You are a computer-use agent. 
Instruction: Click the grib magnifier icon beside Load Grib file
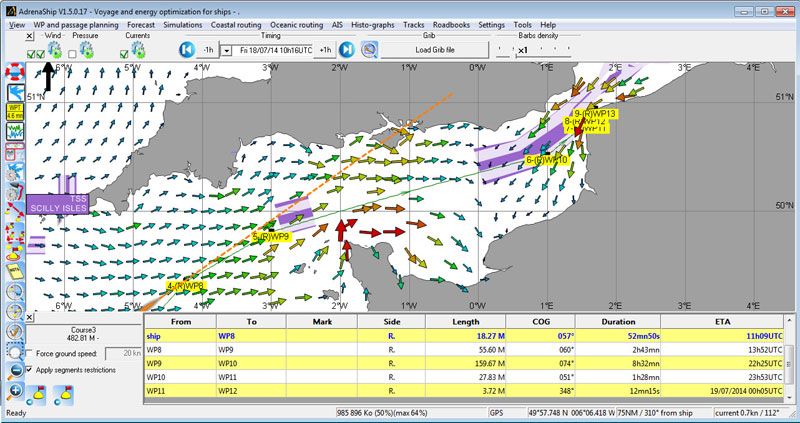[369, 49]
